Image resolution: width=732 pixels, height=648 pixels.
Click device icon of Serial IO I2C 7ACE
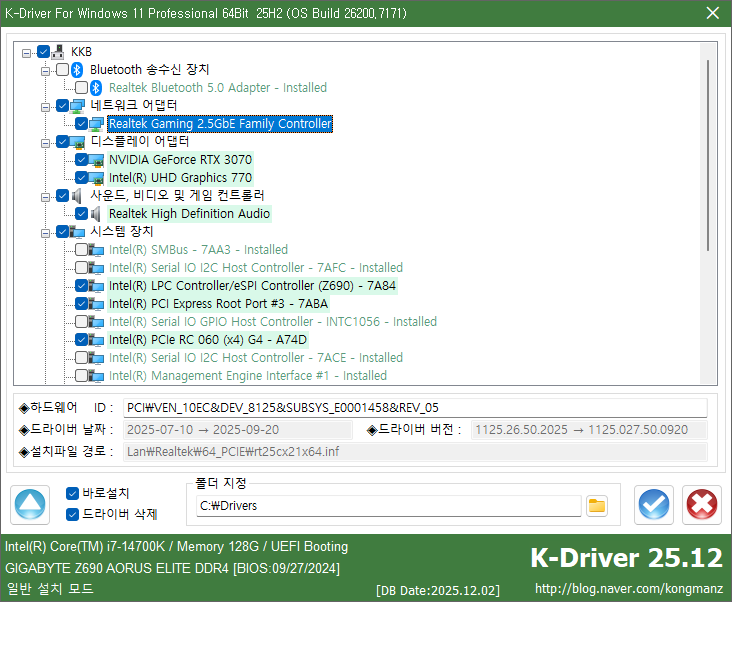(x=96, y=358)
